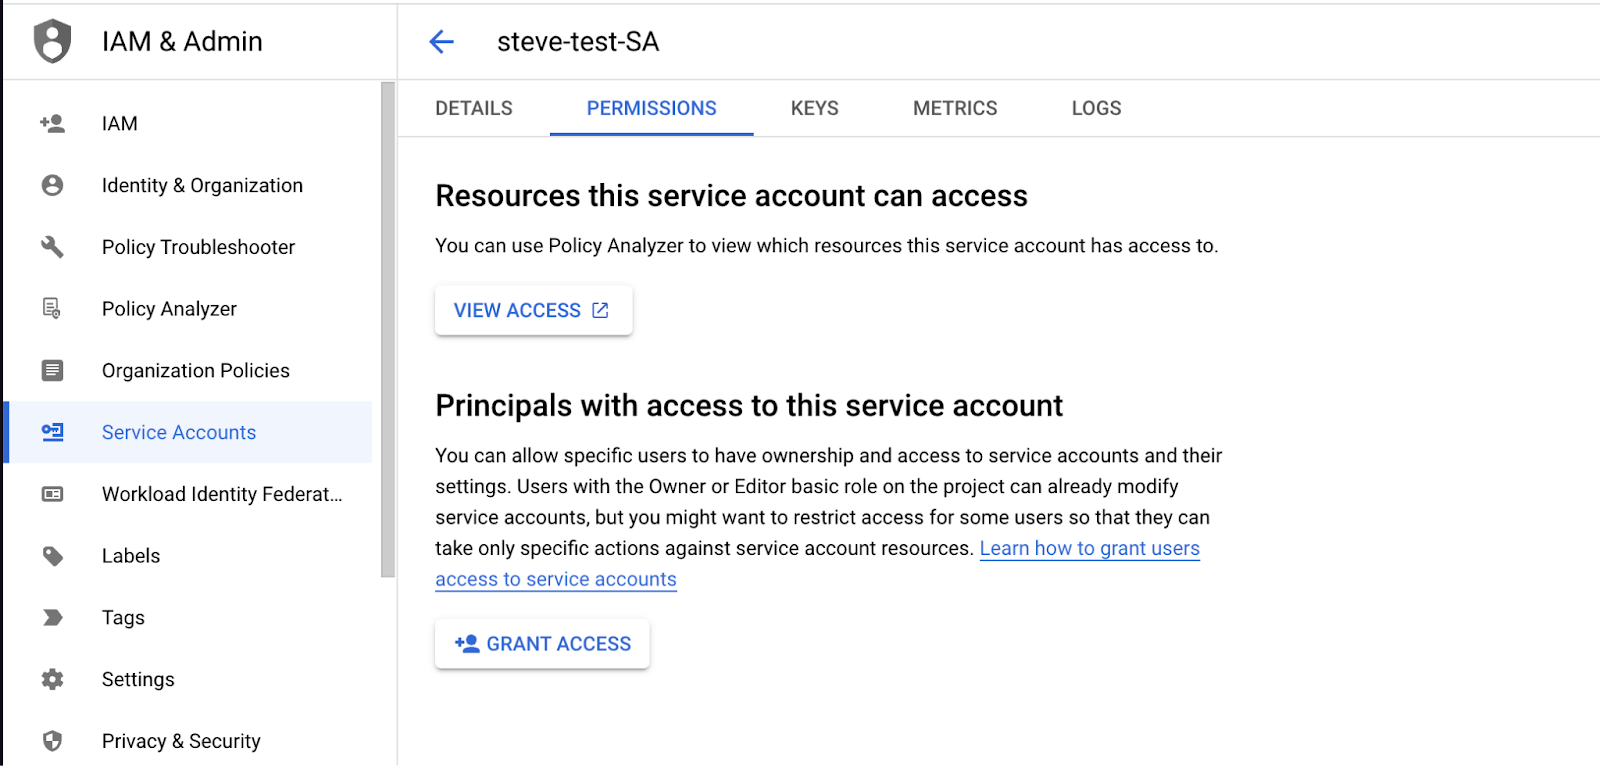Open Identity & Organization via its person icon
1600x766 pixels.
(52, 186)
